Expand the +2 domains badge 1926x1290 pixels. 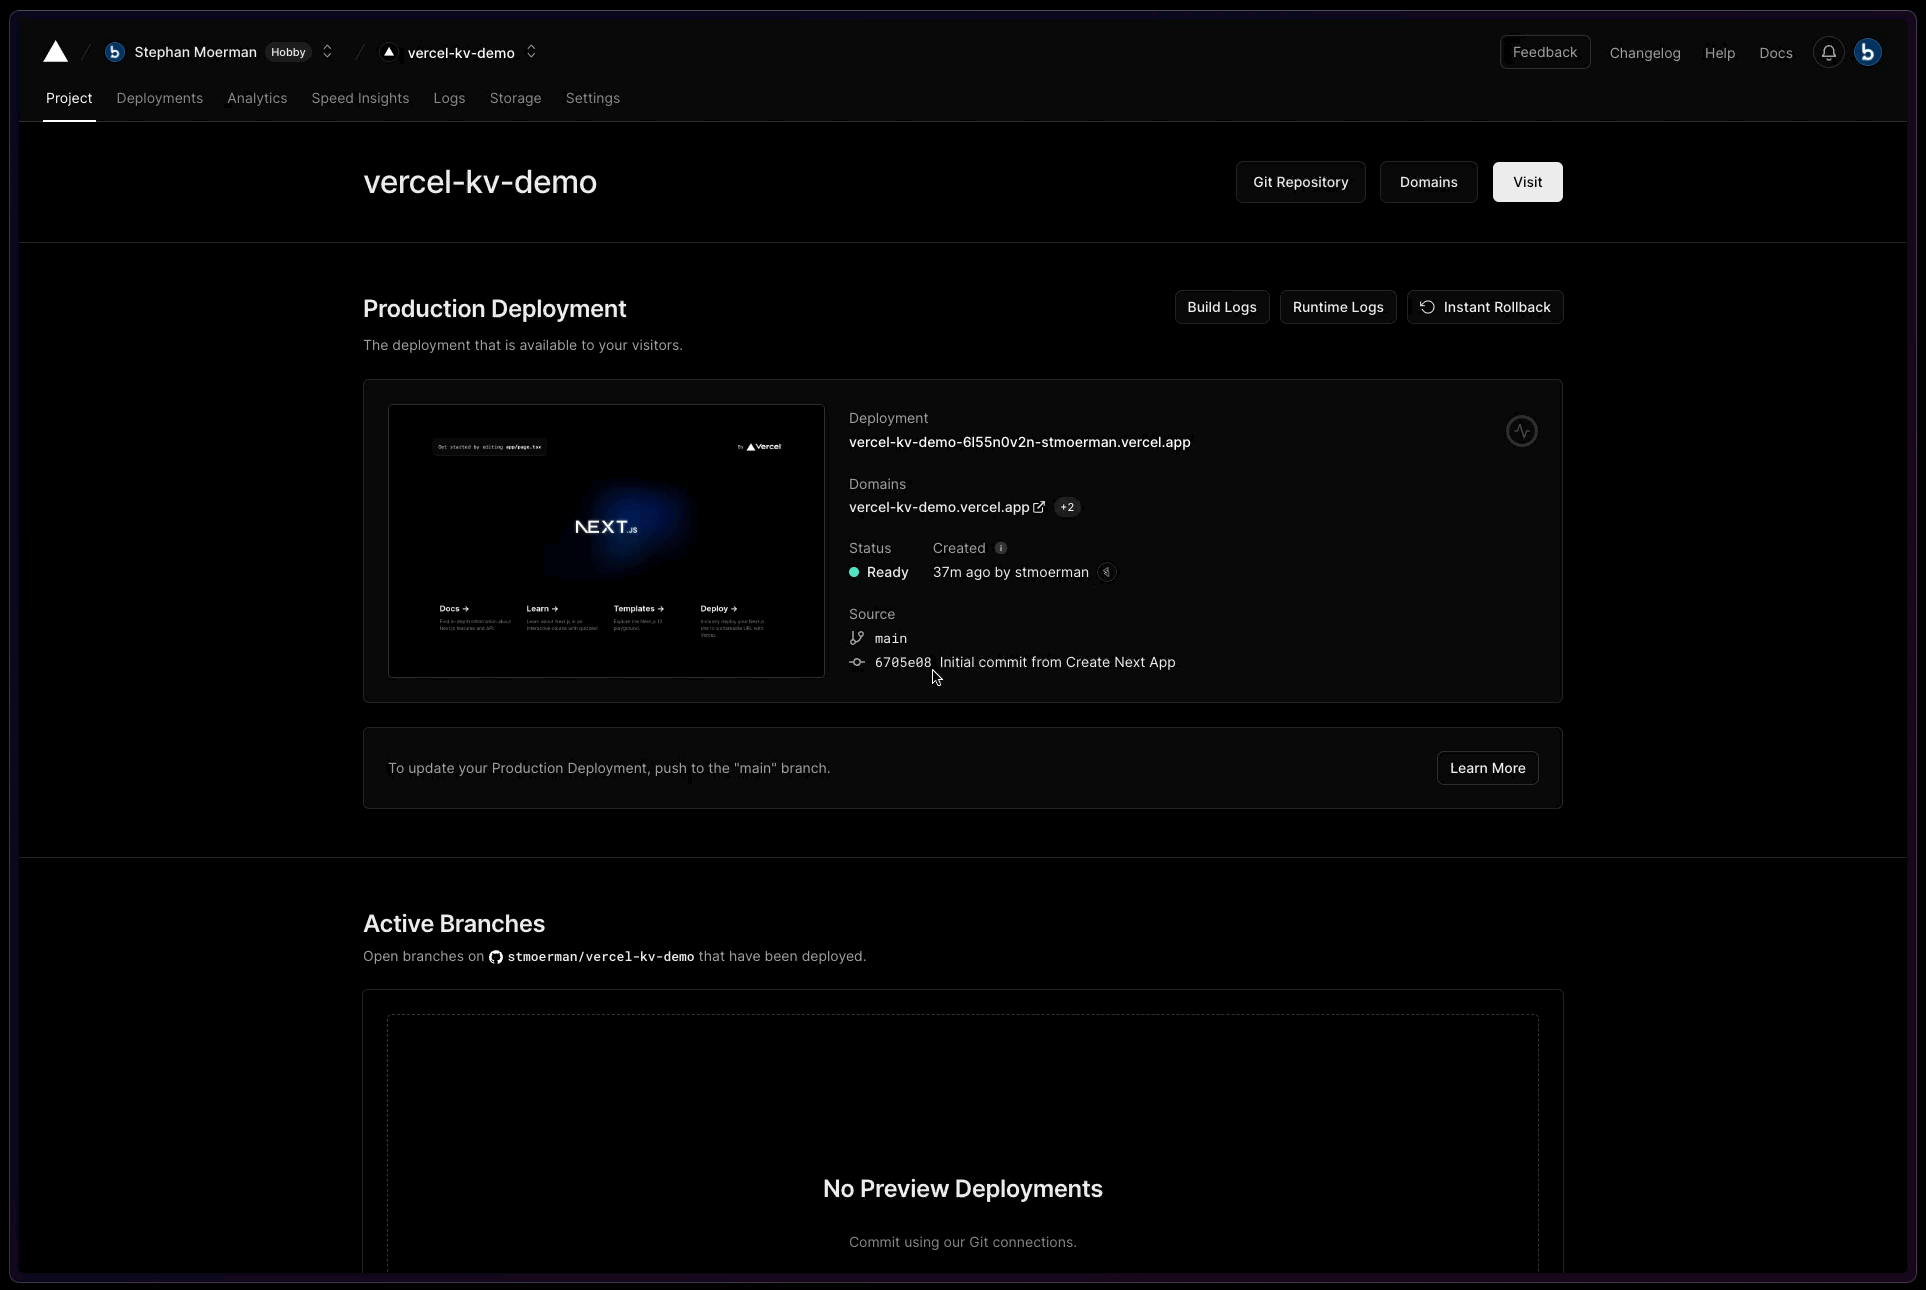click(x=1066, y=507)
